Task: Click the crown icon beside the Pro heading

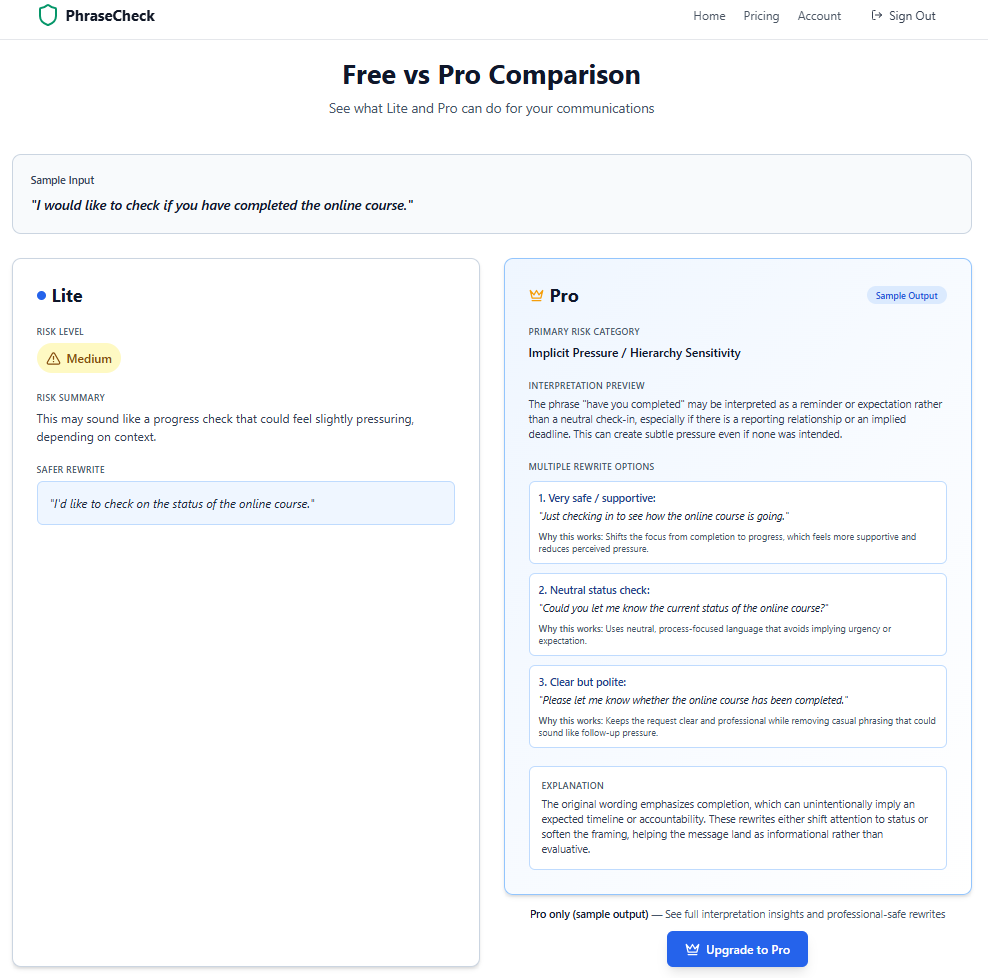Action: point(535,295)
